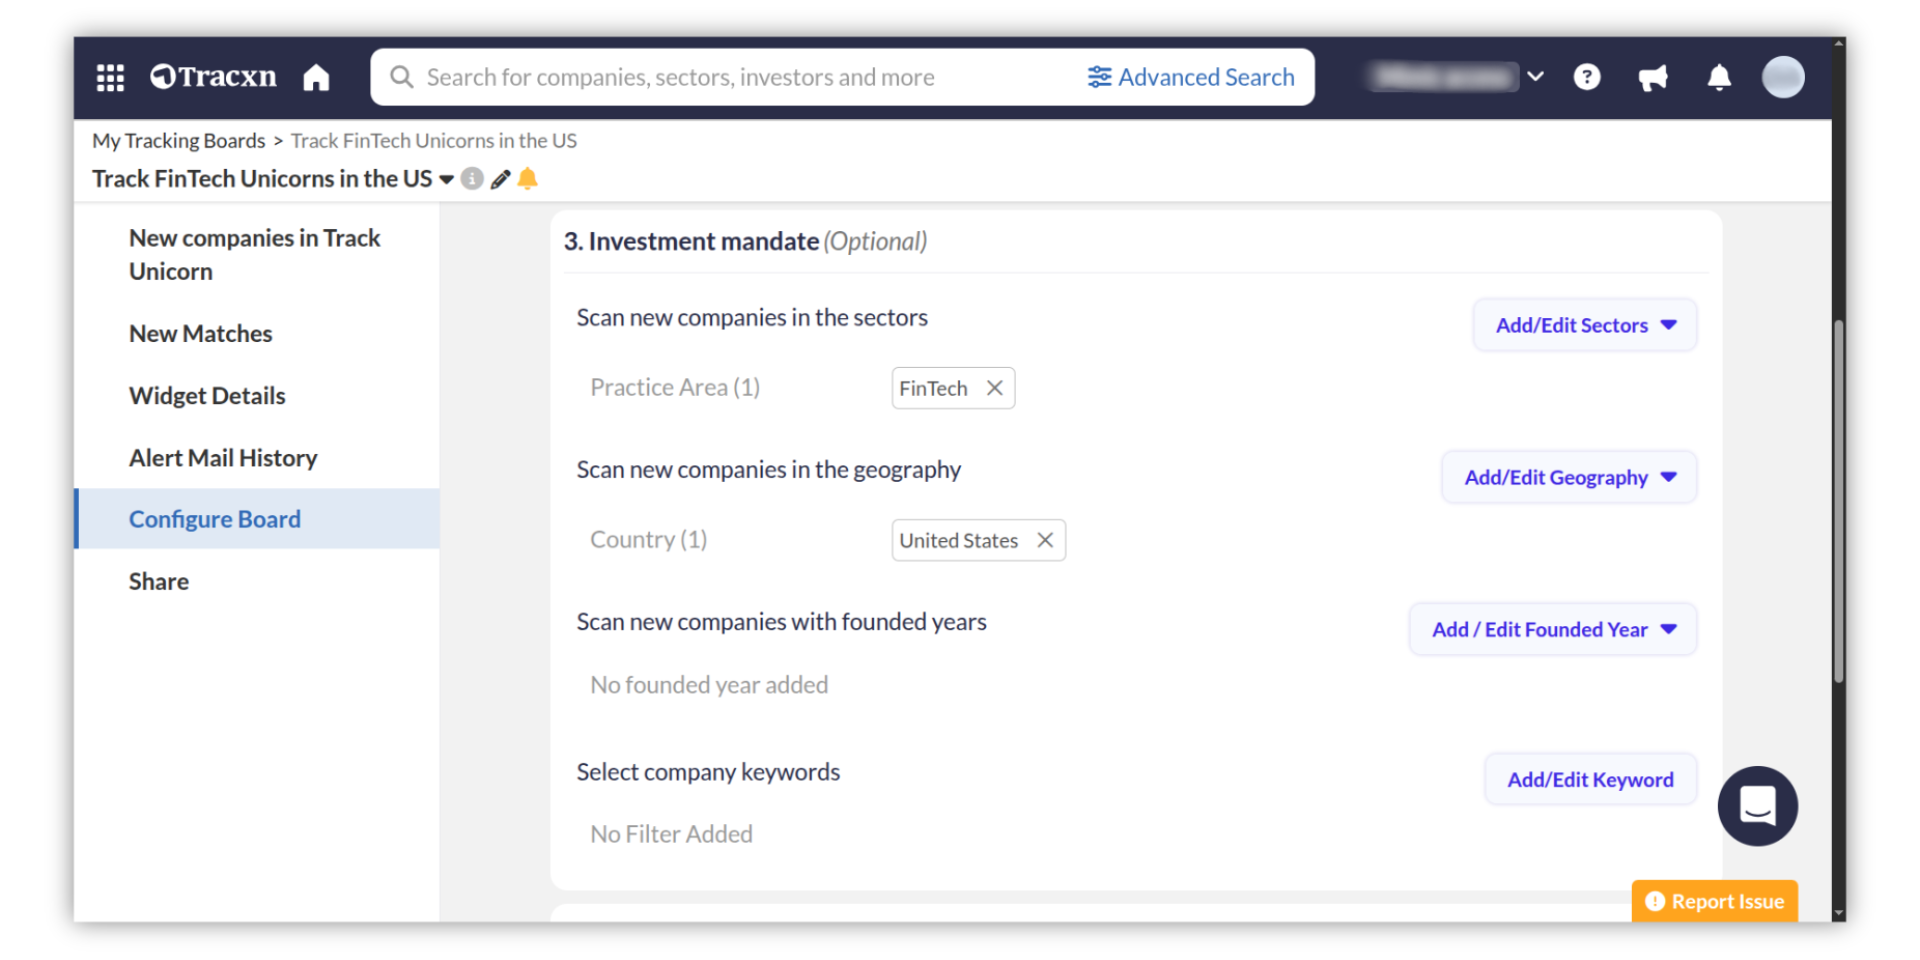Go to the Tracxn home icon
Screen dimensions: 1920x960
(316, 77)
